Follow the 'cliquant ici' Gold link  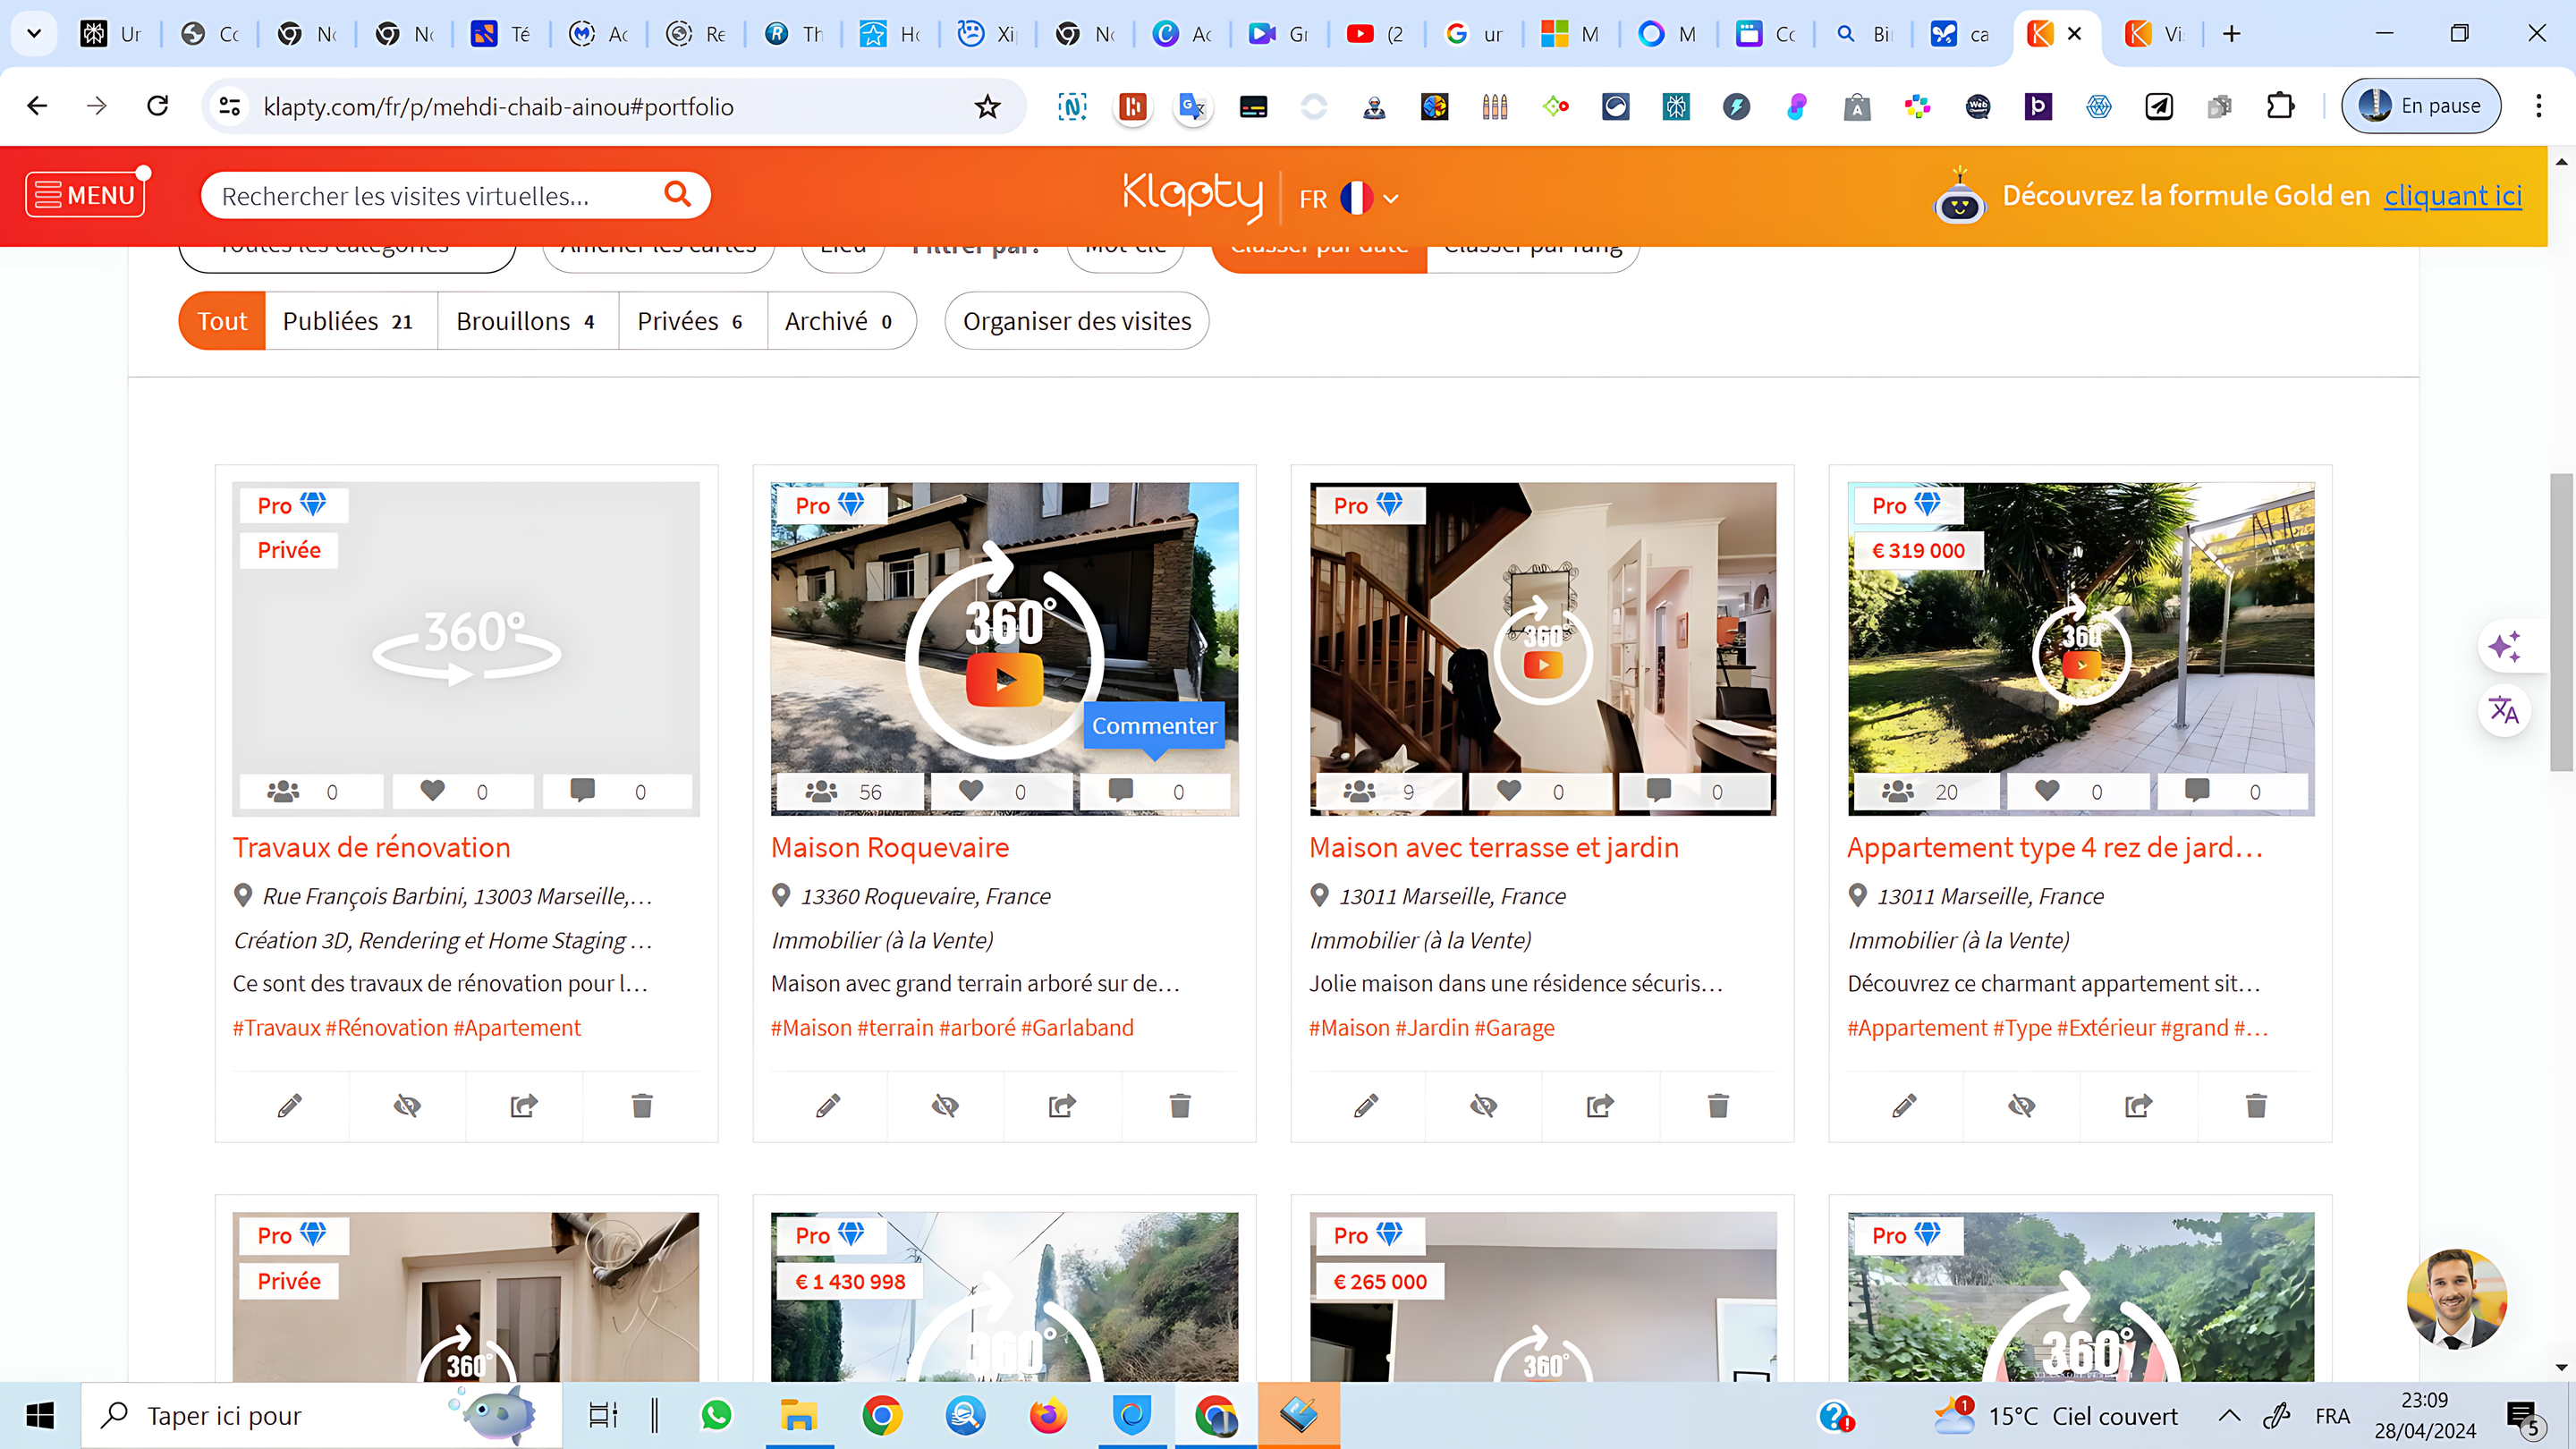click(2452, 196)
